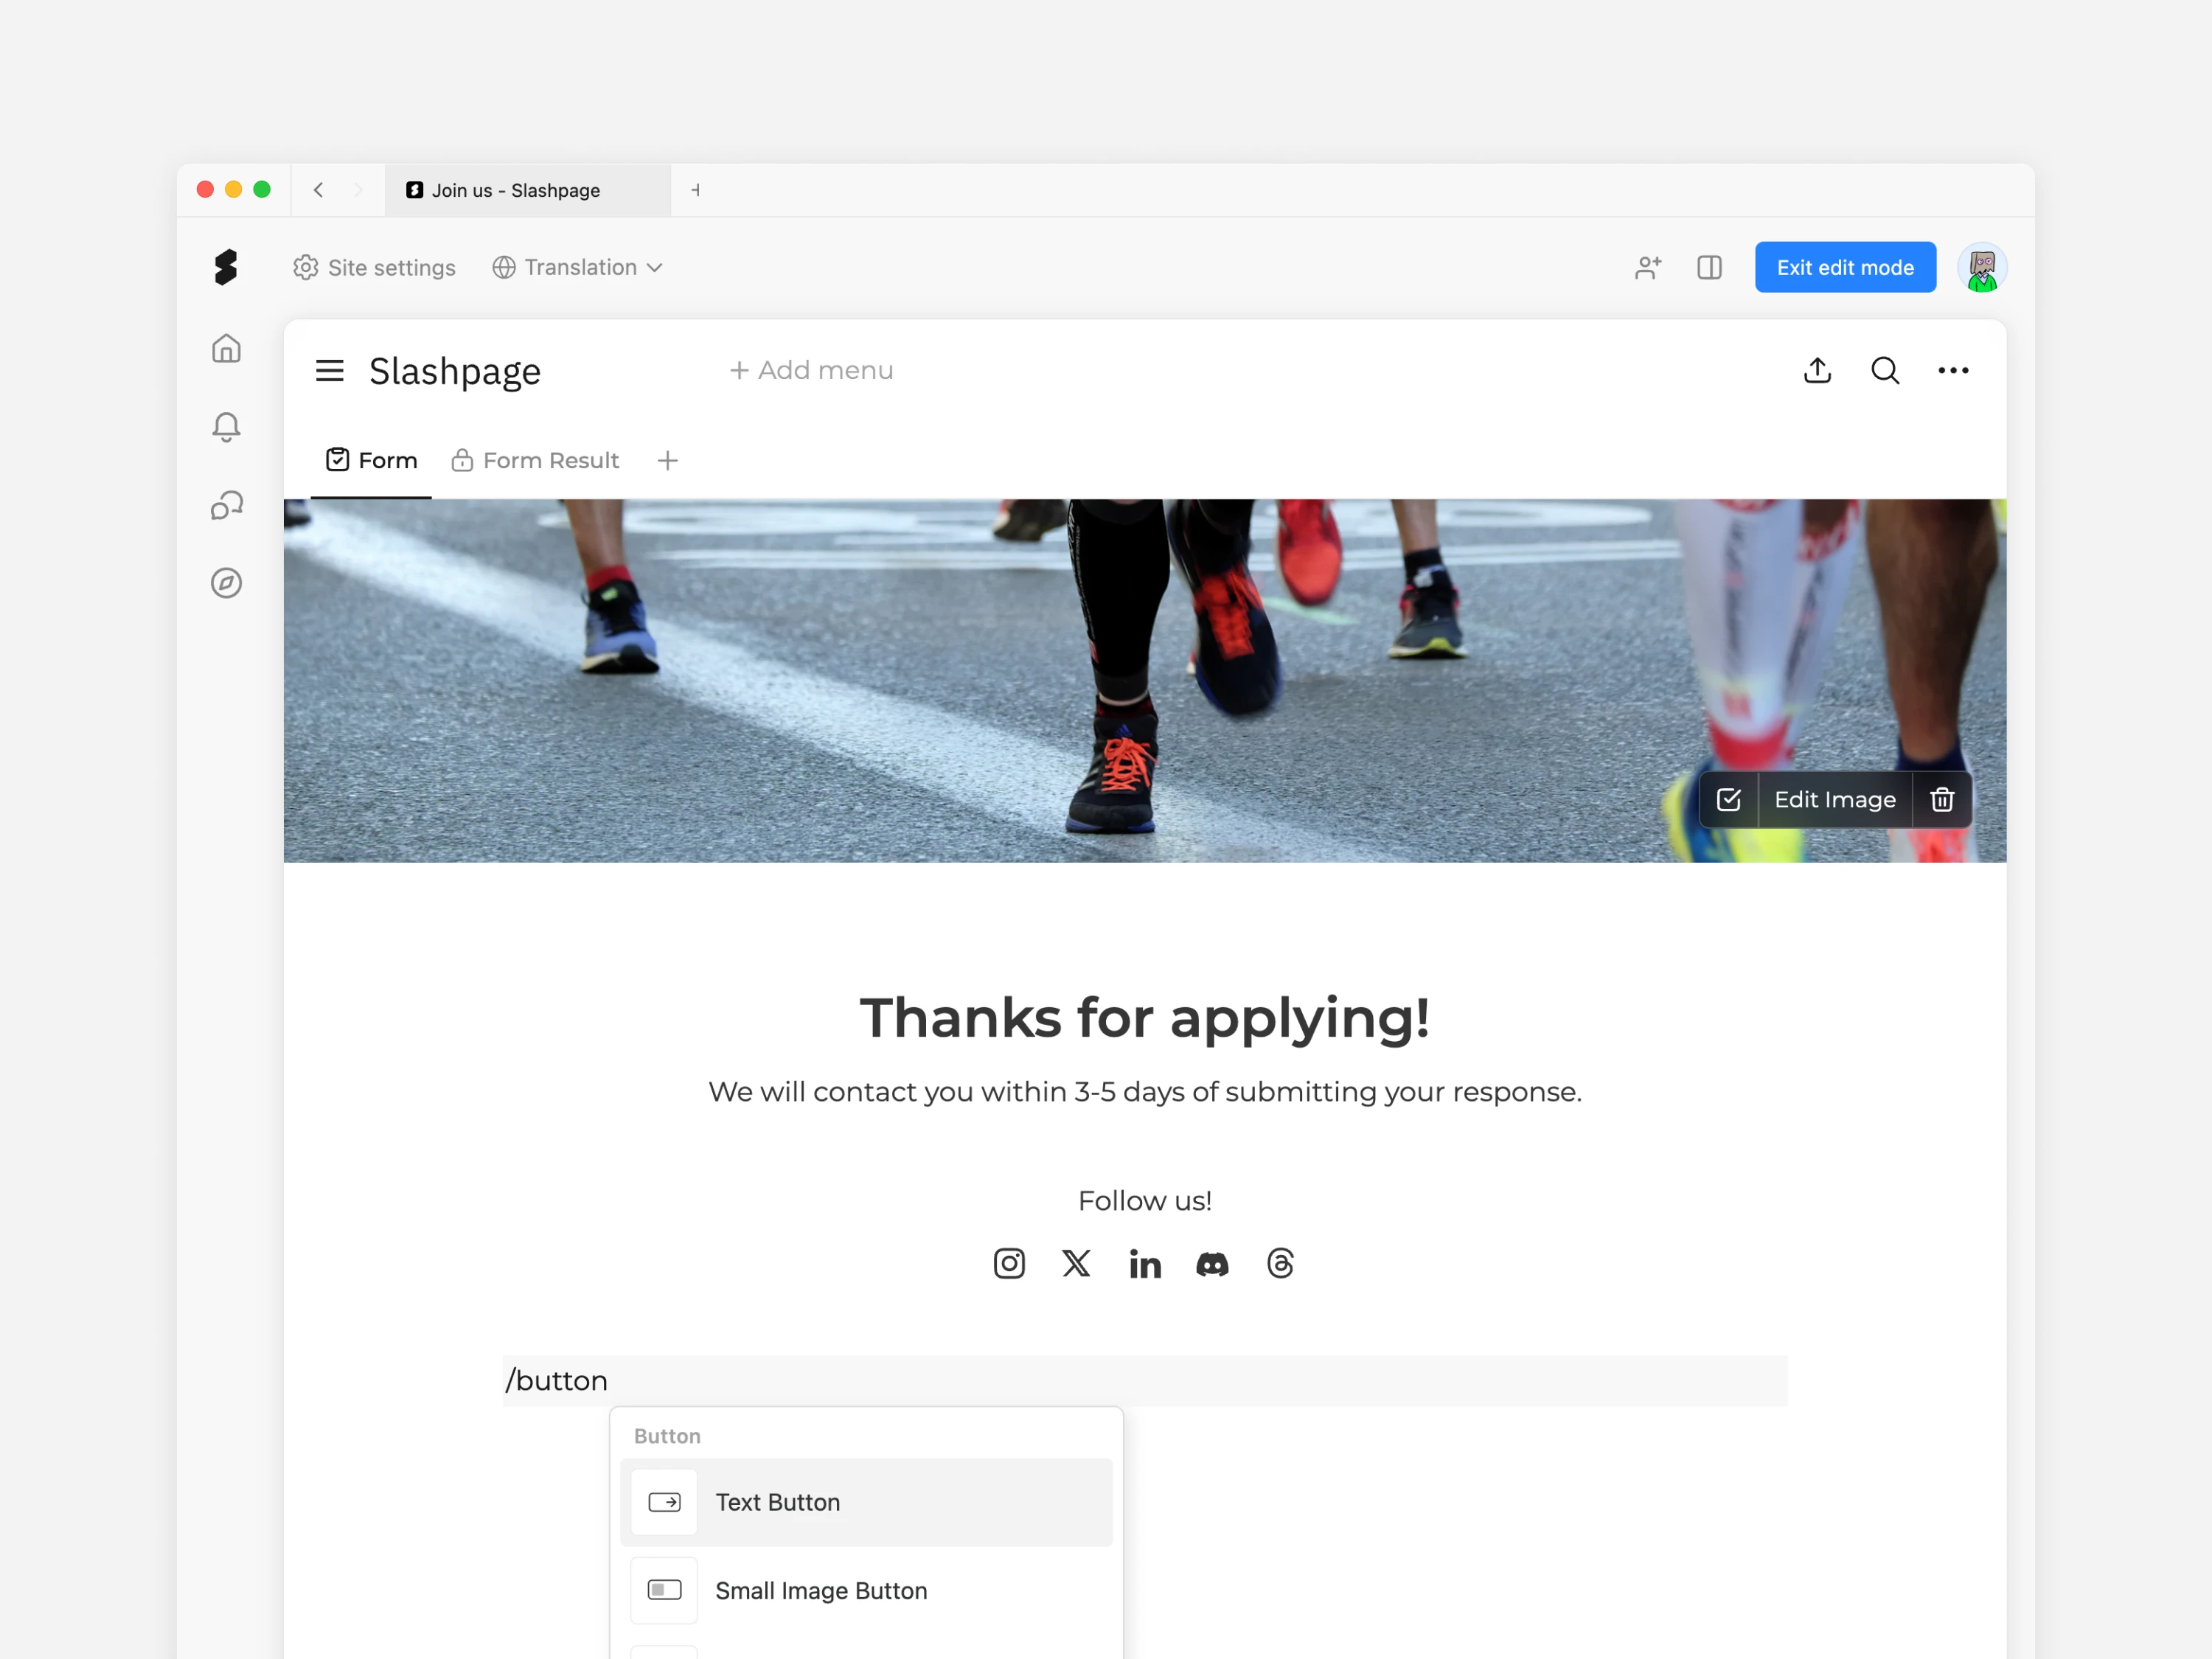Open the search magnifier icon

coord(1884,370)
